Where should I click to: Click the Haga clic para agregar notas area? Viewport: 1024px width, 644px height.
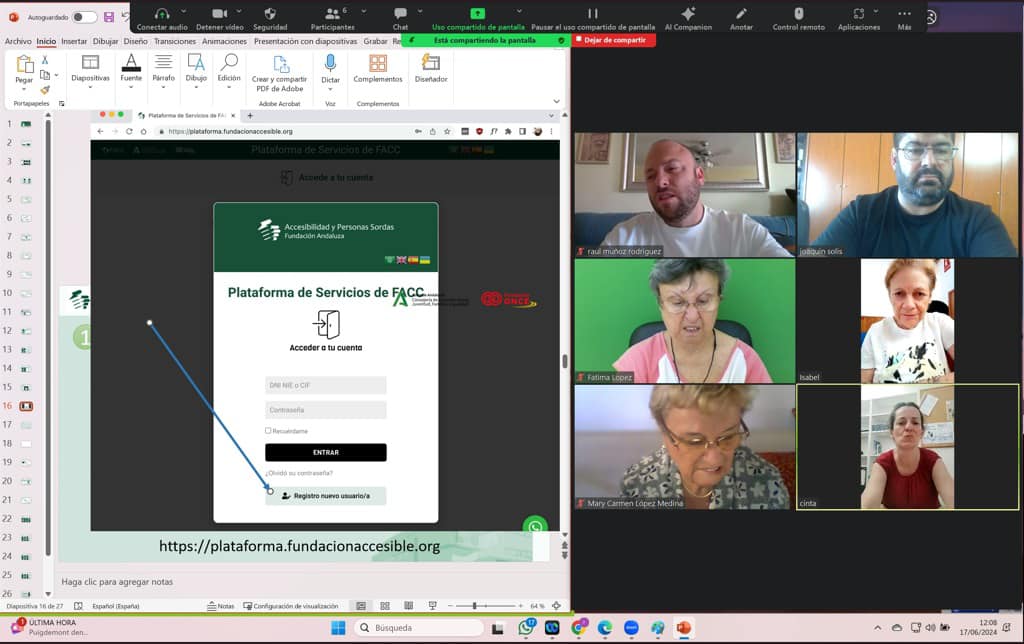pyautogui.click(x=118, y=581)
